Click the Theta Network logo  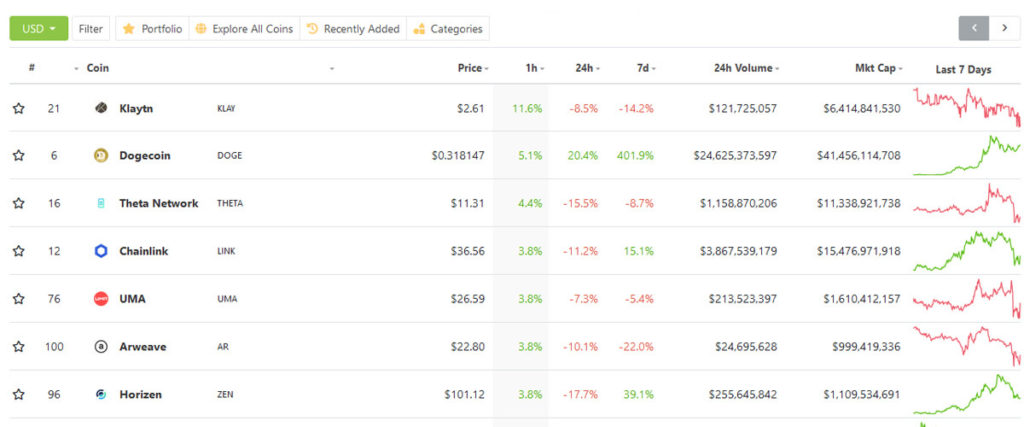point(101,203)
